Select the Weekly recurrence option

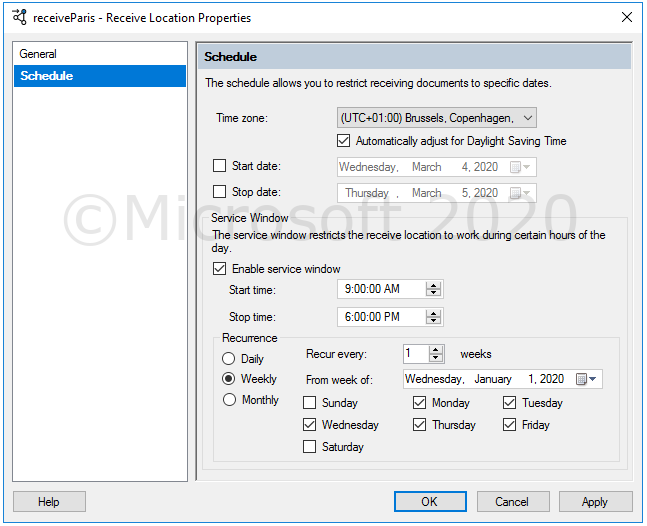229,379
